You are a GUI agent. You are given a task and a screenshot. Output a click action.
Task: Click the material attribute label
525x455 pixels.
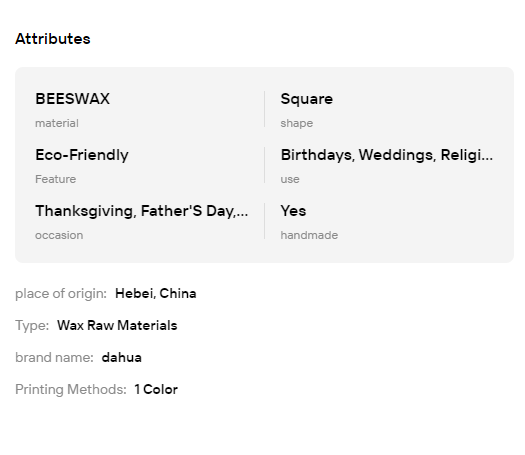[57, 123]
